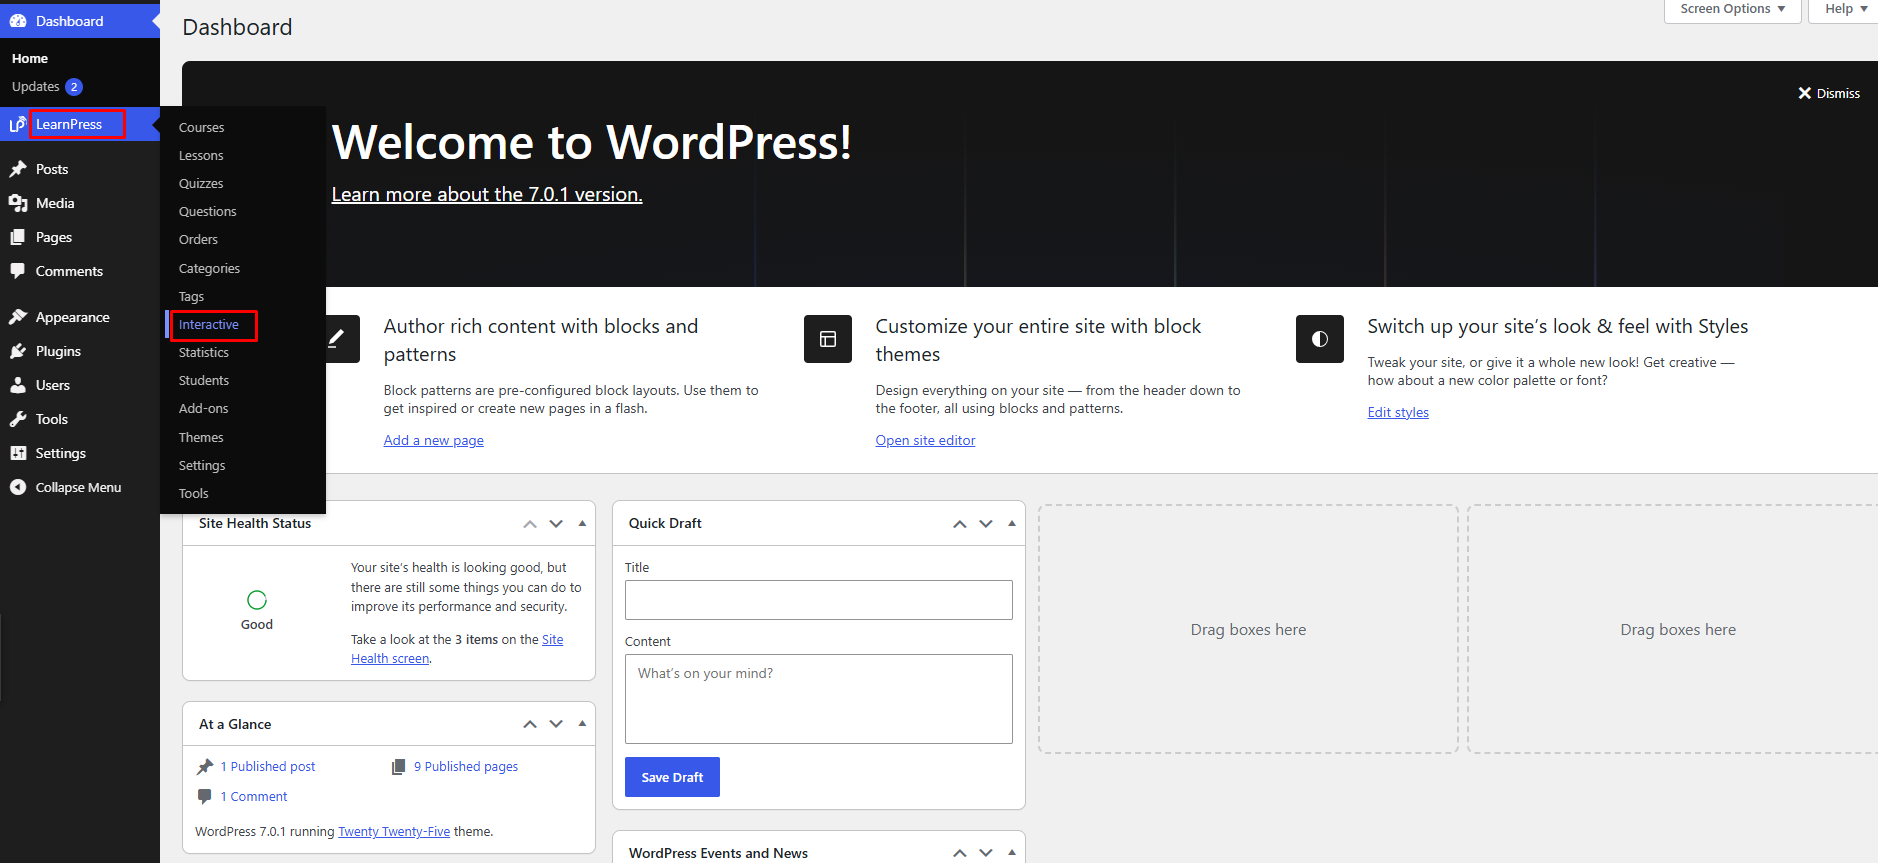Open Questions in LearnPress submenu
This screenshot has width=1878, height=863.
208,212
